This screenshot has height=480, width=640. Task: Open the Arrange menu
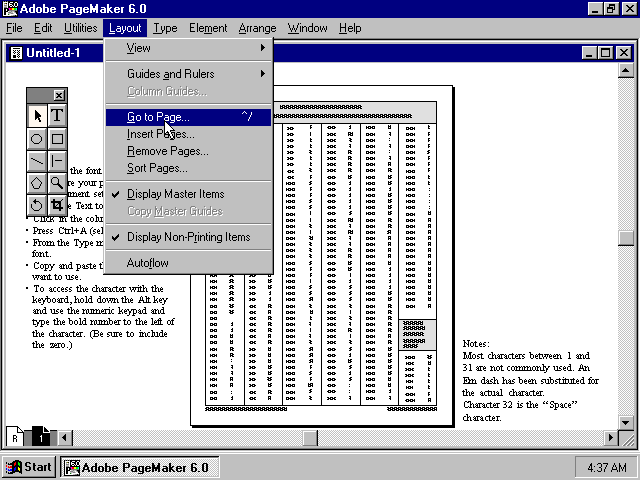257,28
